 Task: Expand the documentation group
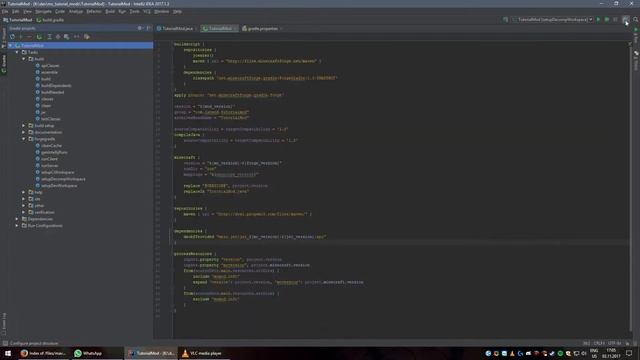tap(24, 132)
